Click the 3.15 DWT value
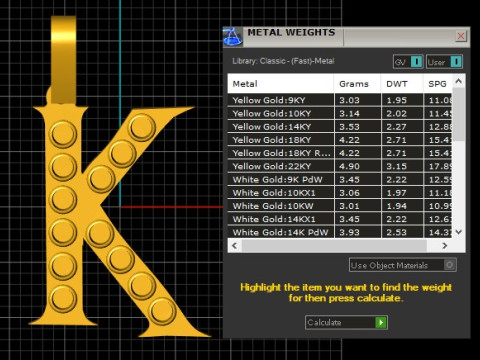 [x=396, y=166]
